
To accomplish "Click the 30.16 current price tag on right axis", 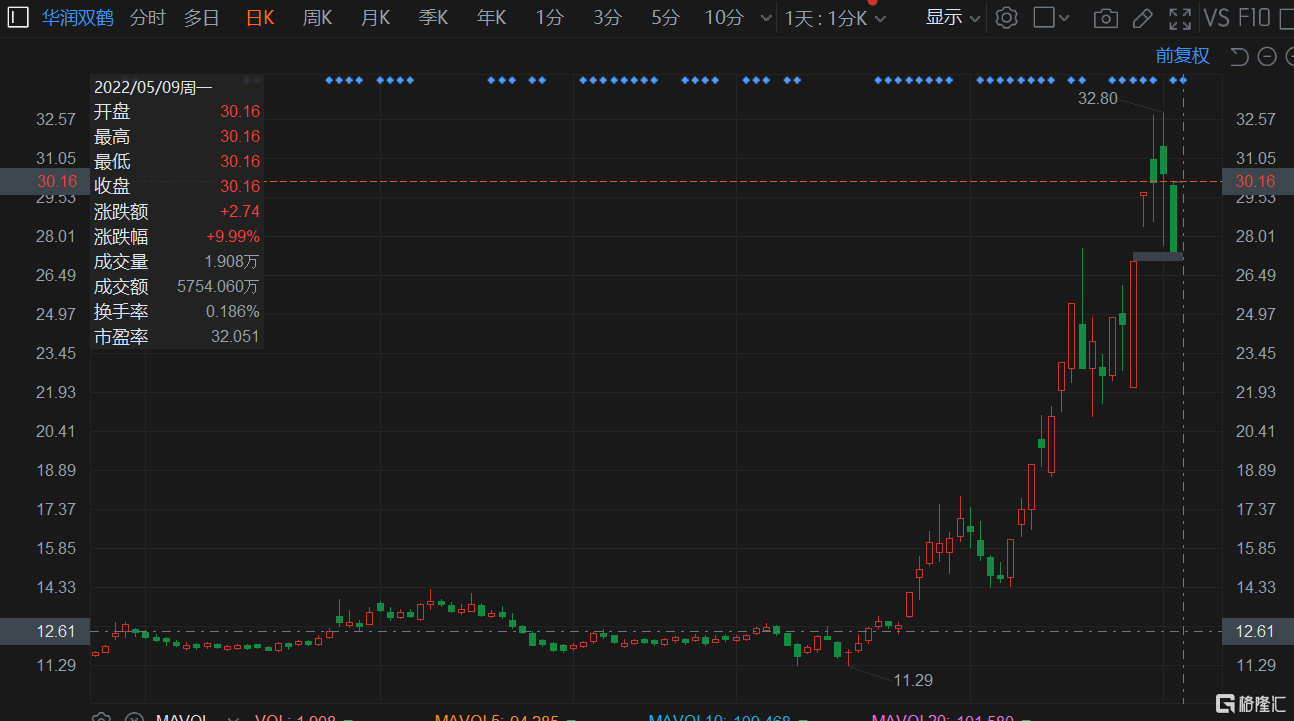I will click(x=1258, y=181).
